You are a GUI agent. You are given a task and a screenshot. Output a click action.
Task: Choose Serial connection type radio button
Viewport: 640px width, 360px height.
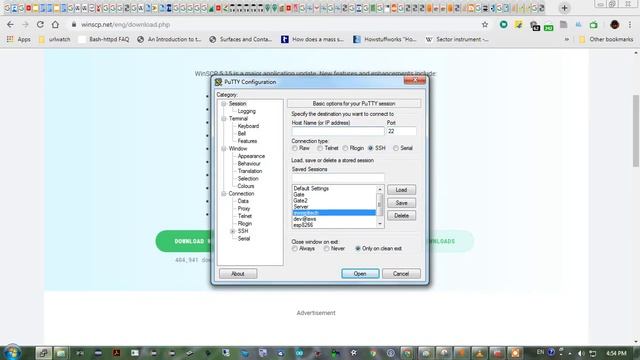[x=396, y=148]
